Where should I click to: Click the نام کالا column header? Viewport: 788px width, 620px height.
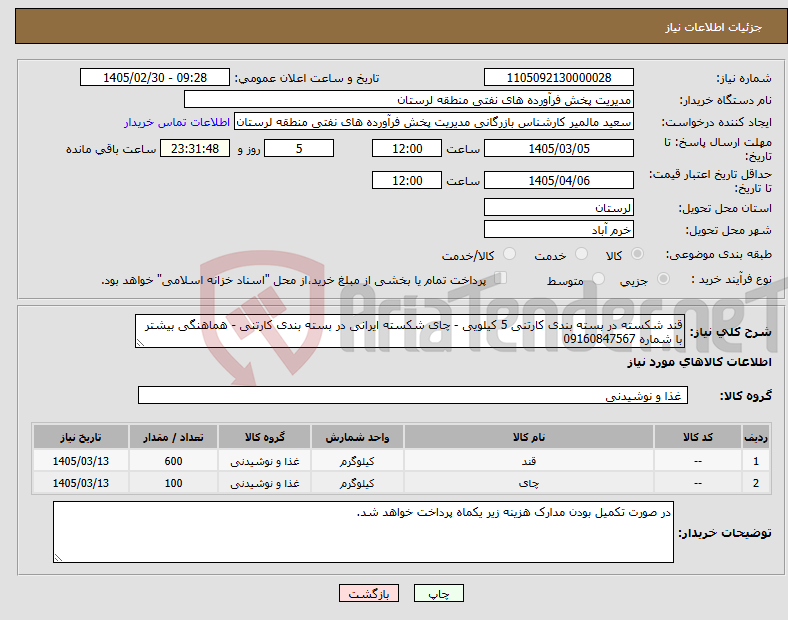point(529,437)
